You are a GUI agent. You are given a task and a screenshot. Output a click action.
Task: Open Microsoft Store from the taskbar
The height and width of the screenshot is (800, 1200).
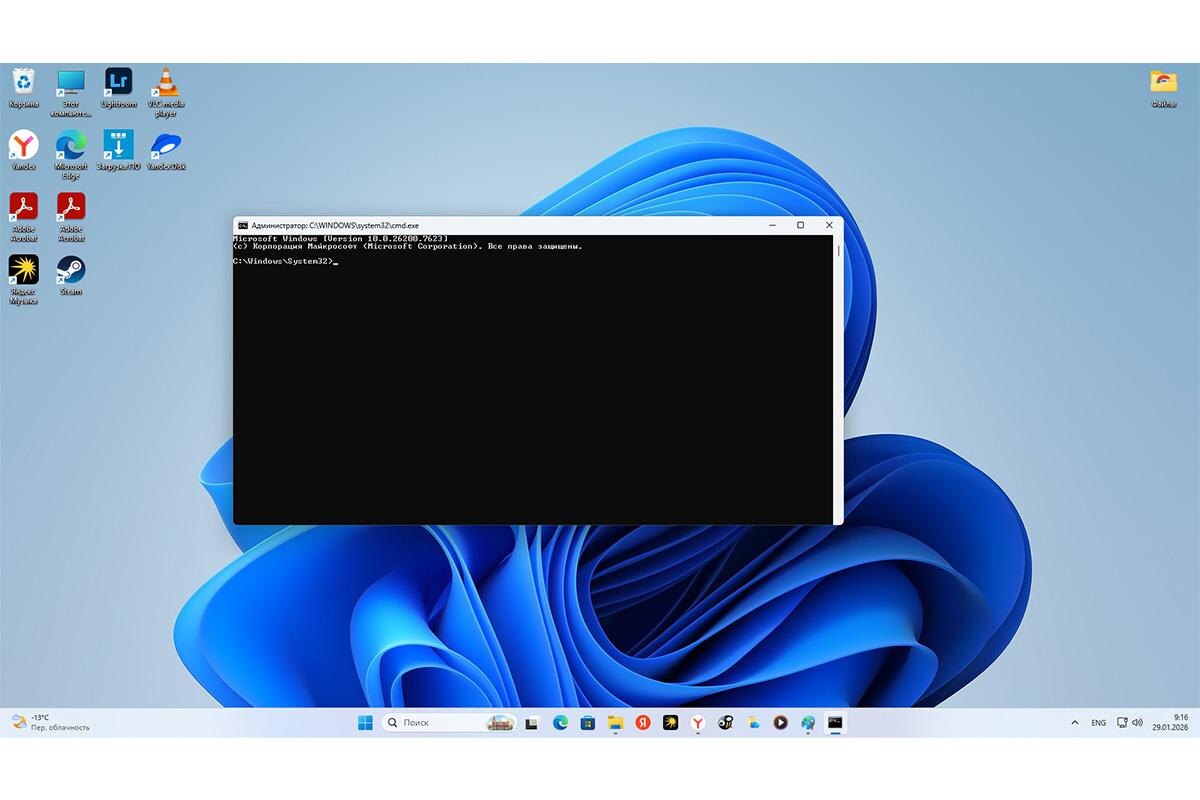(588, 723)
